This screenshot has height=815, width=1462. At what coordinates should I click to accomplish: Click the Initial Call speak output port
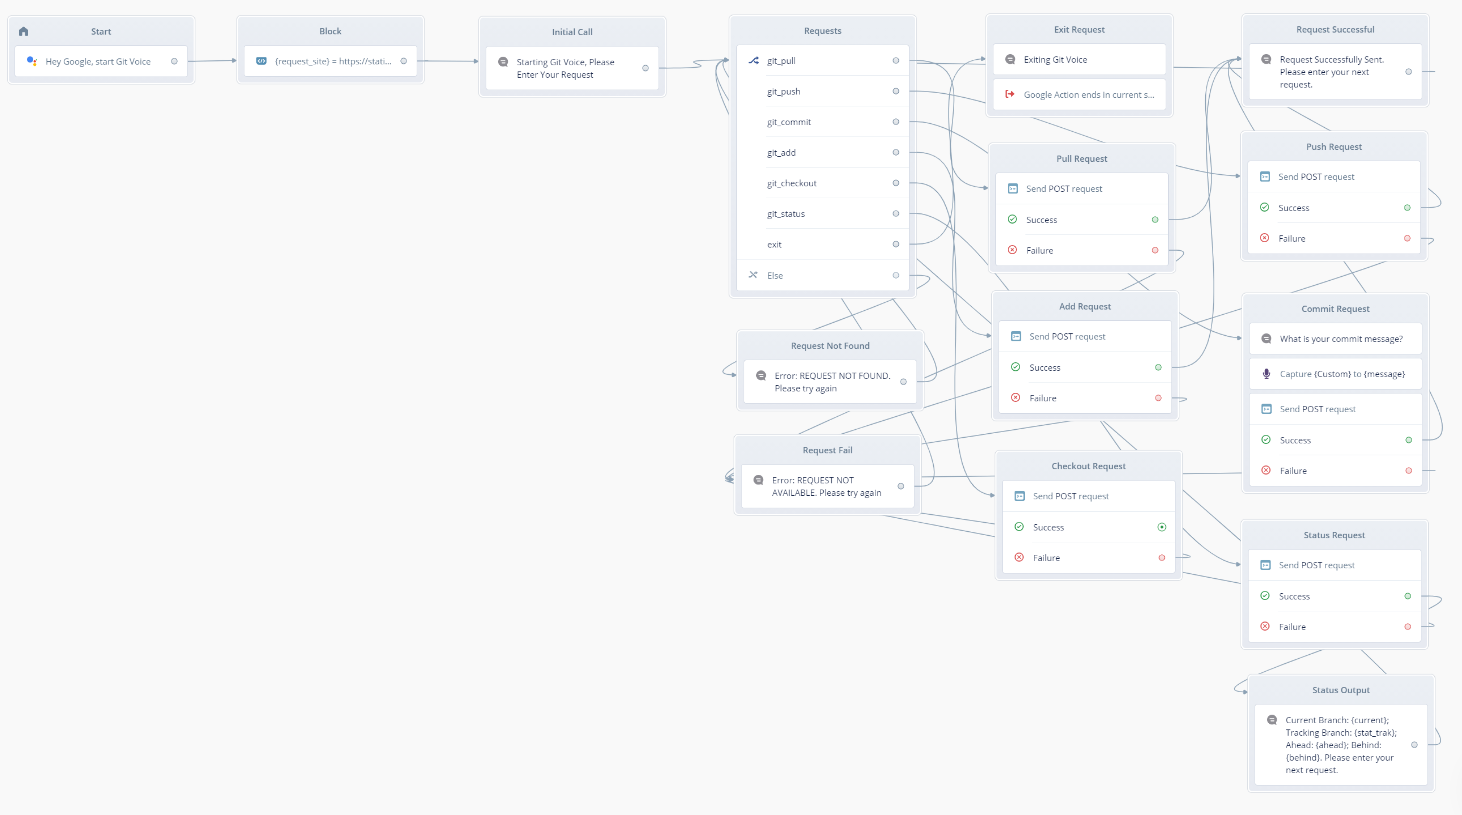[645, 68]
